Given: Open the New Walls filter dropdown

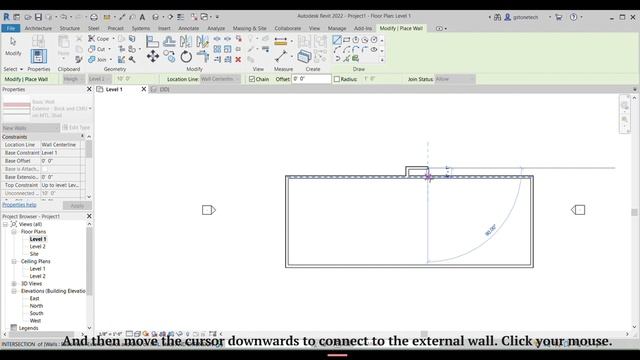Looking at the screenshot, I should [31, 128].
